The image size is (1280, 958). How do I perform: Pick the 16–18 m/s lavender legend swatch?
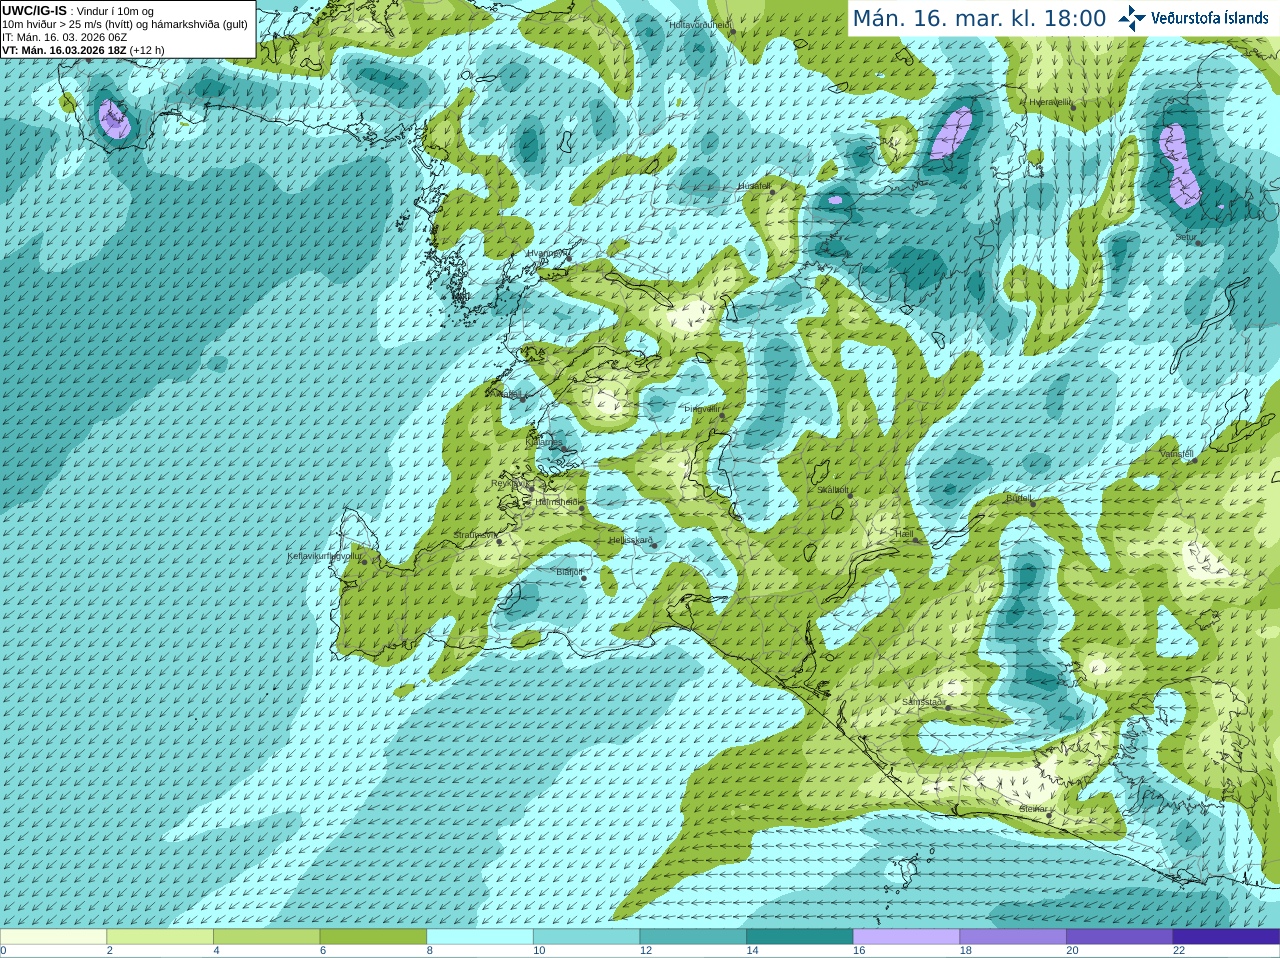pyautogui.click(x=906, y=937)
